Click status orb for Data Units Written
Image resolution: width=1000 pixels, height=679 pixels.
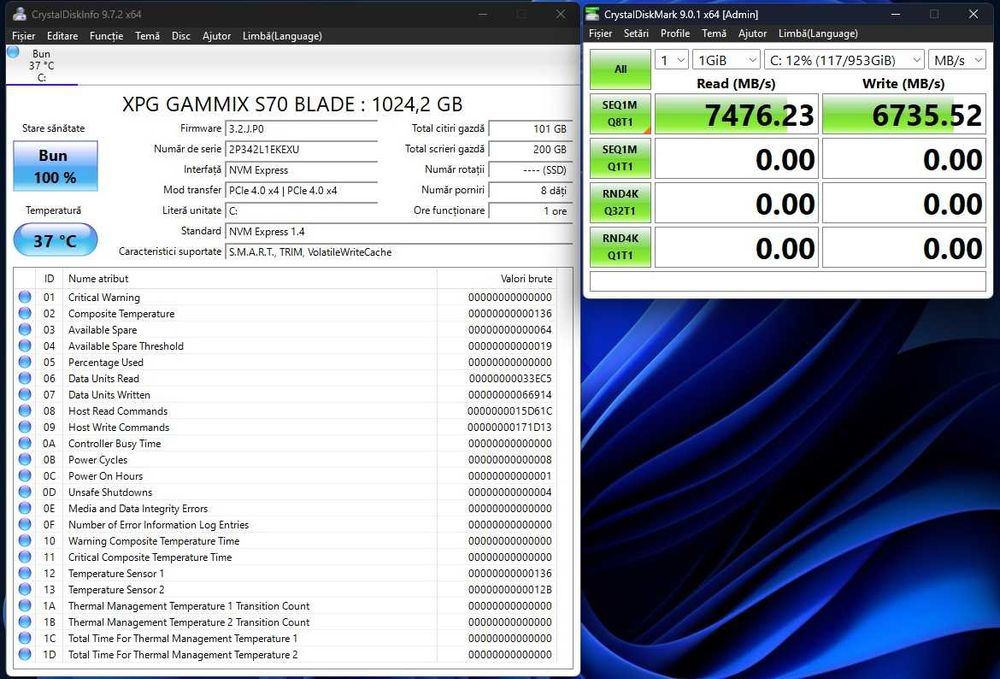click(25, 394)
